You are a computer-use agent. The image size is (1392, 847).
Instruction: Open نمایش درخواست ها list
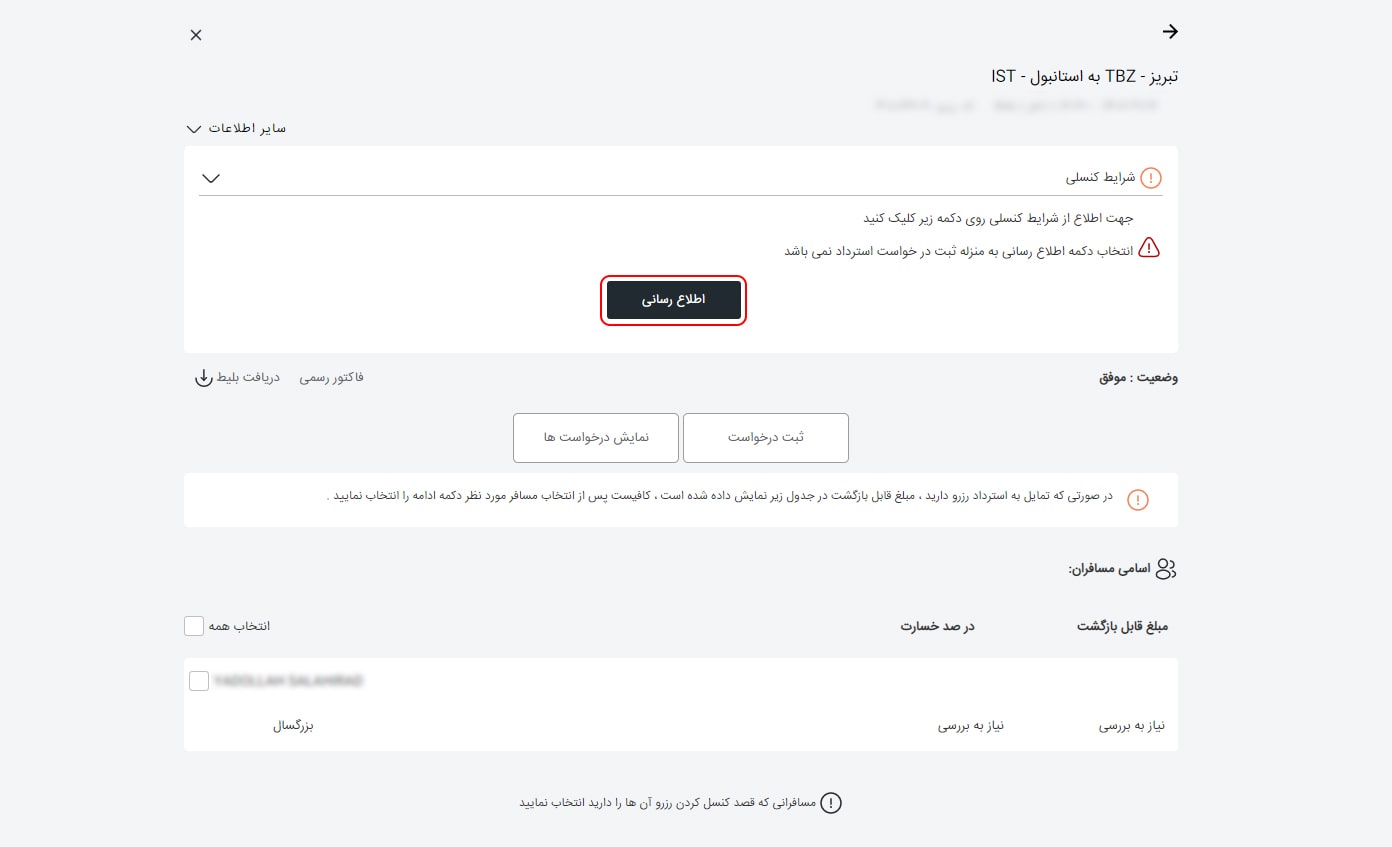point(595,437)
